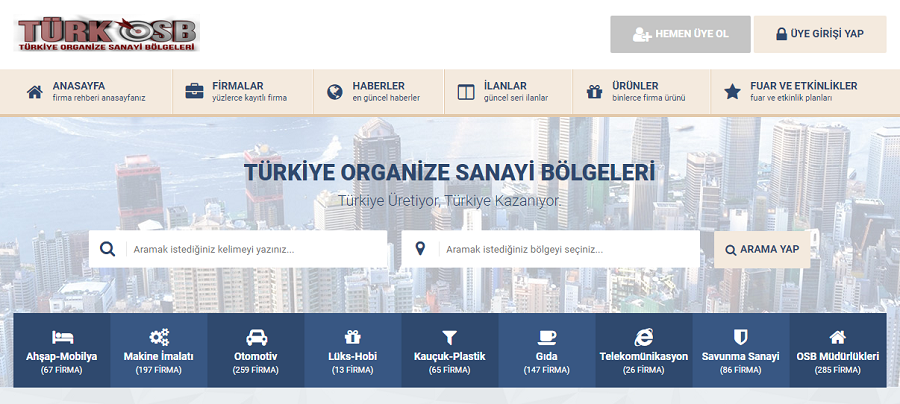The height and width of the screenshot is (404, 900).
Task: Click the home icon next to Anasayfa
Action: [x=35, y=92]
